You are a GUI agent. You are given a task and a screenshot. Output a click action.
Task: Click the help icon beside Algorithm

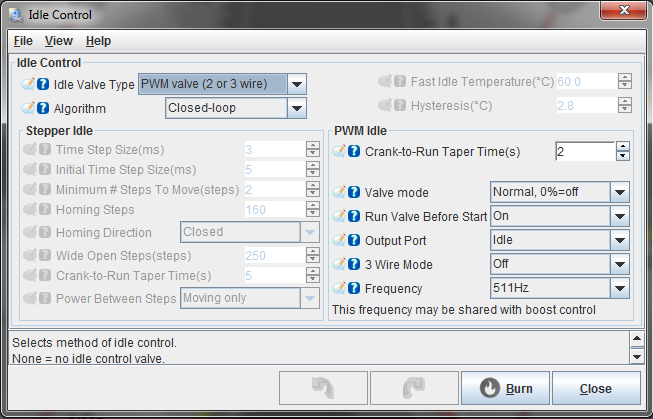43,108
